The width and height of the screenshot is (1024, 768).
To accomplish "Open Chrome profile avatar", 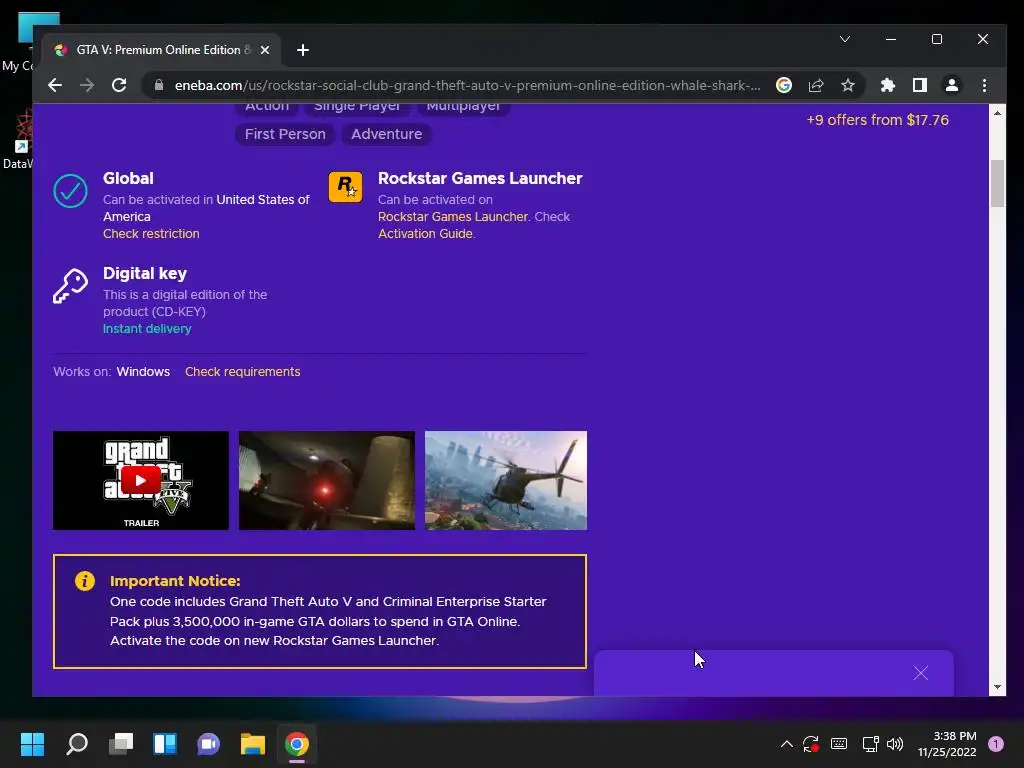I will (952, 86).
